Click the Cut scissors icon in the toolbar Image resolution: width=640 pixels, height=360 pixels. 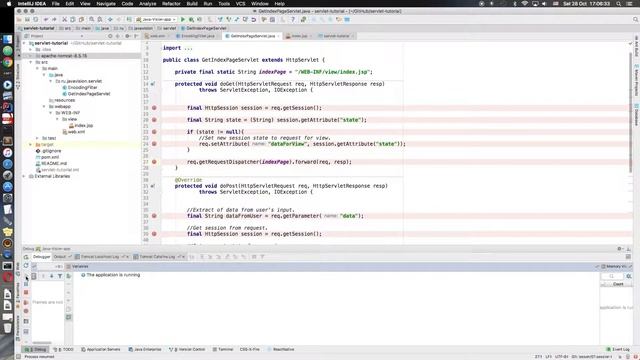[64, 19]
